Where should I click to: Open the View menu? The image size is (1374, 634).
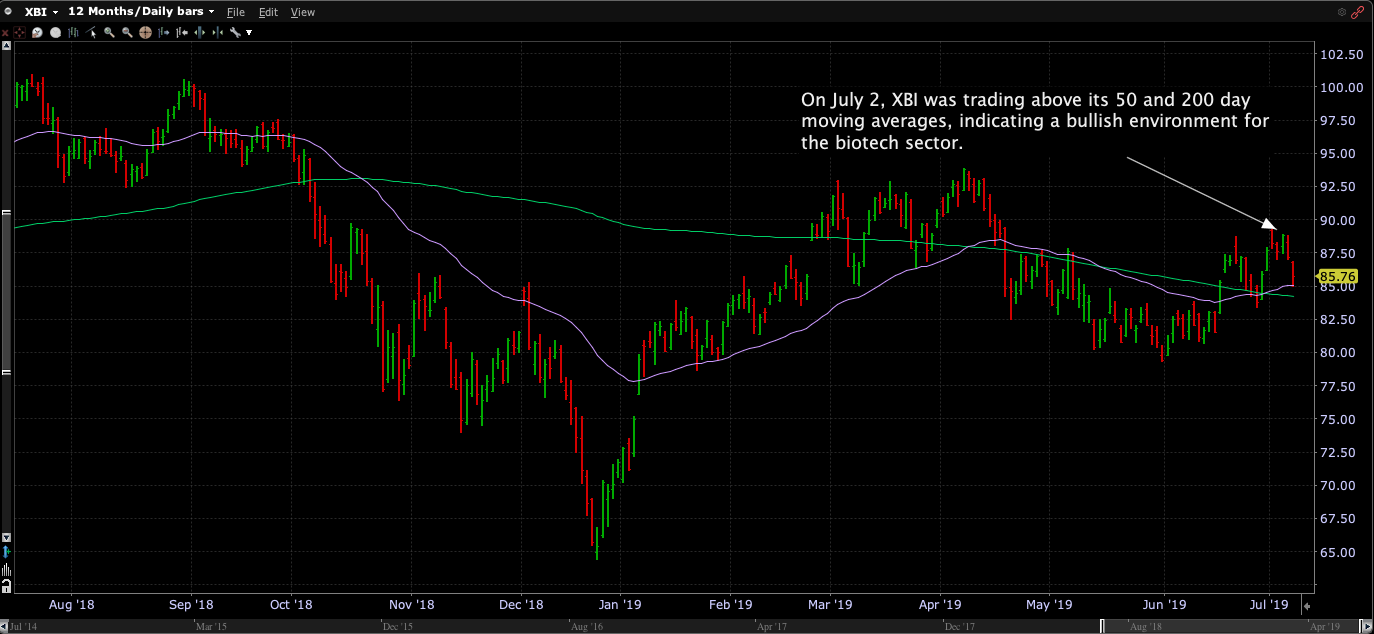303,12
